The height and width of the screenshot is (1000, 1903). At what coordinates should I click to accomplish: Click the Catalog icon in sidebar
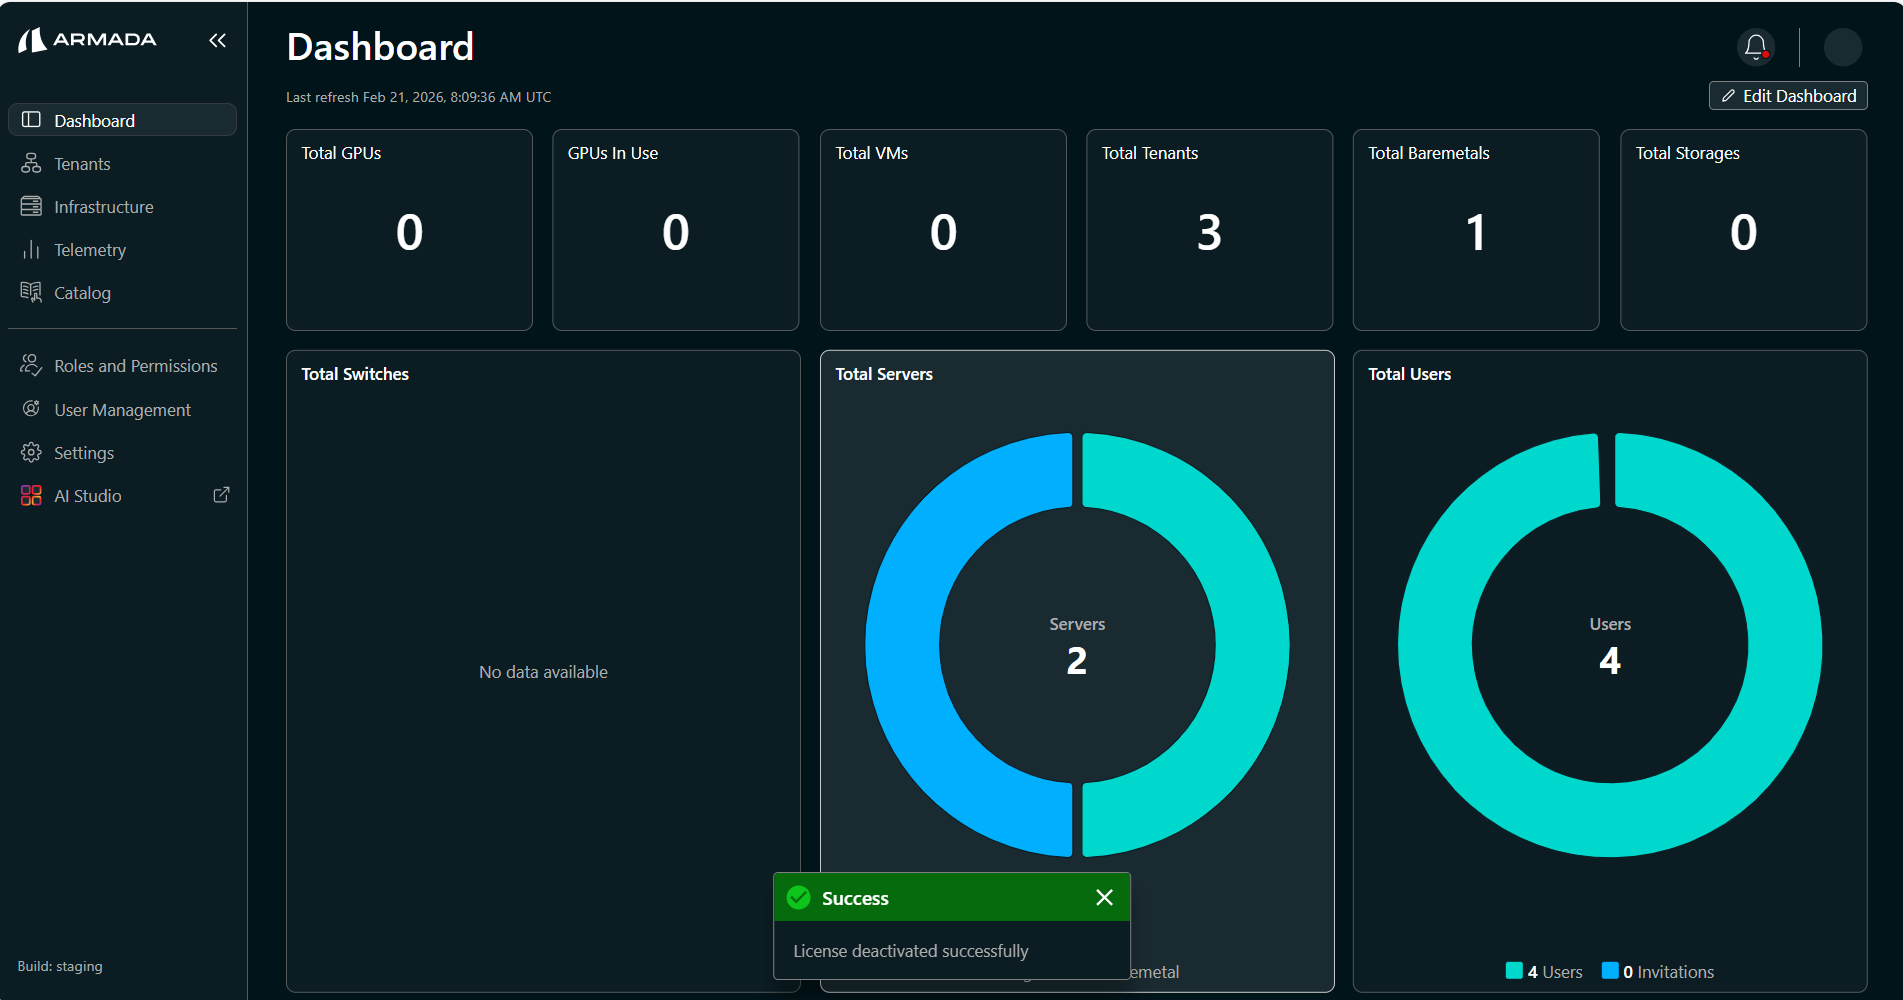[x=31, y=293]
